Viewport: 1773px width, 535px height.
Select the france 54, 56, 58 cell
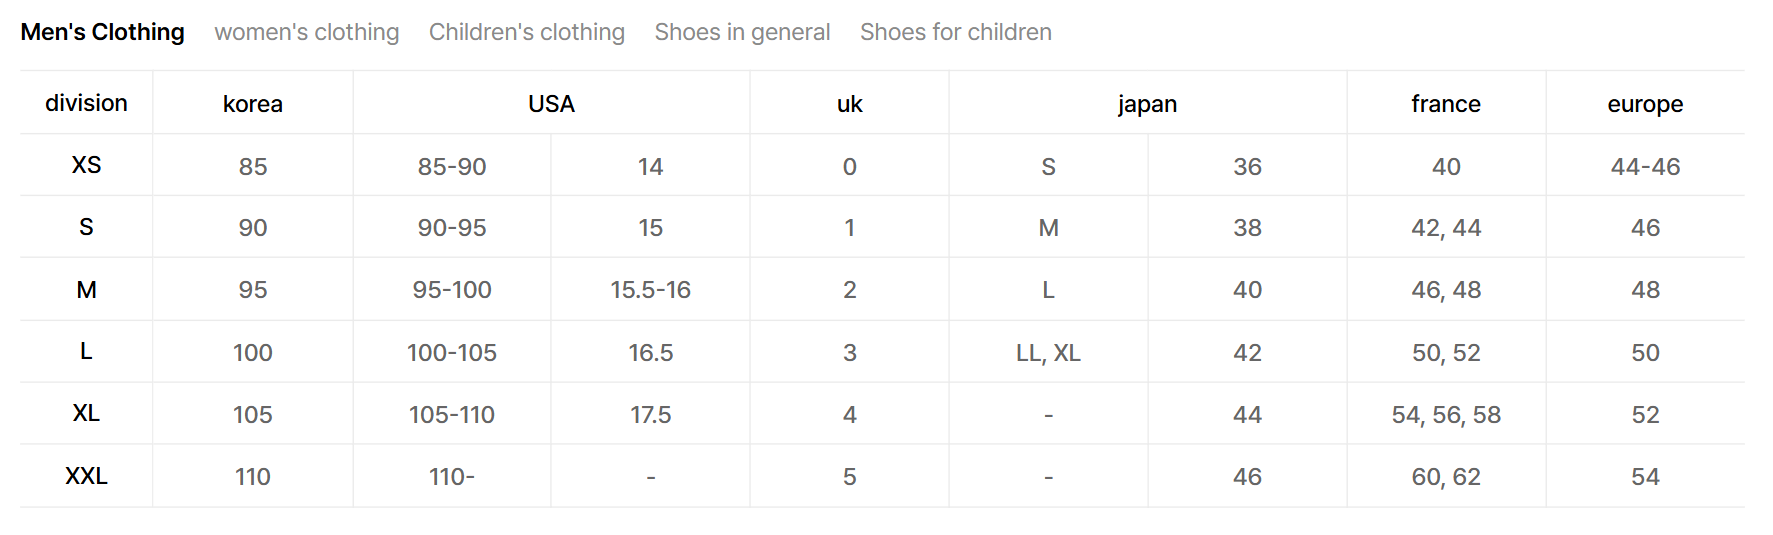click(1445, 415)
